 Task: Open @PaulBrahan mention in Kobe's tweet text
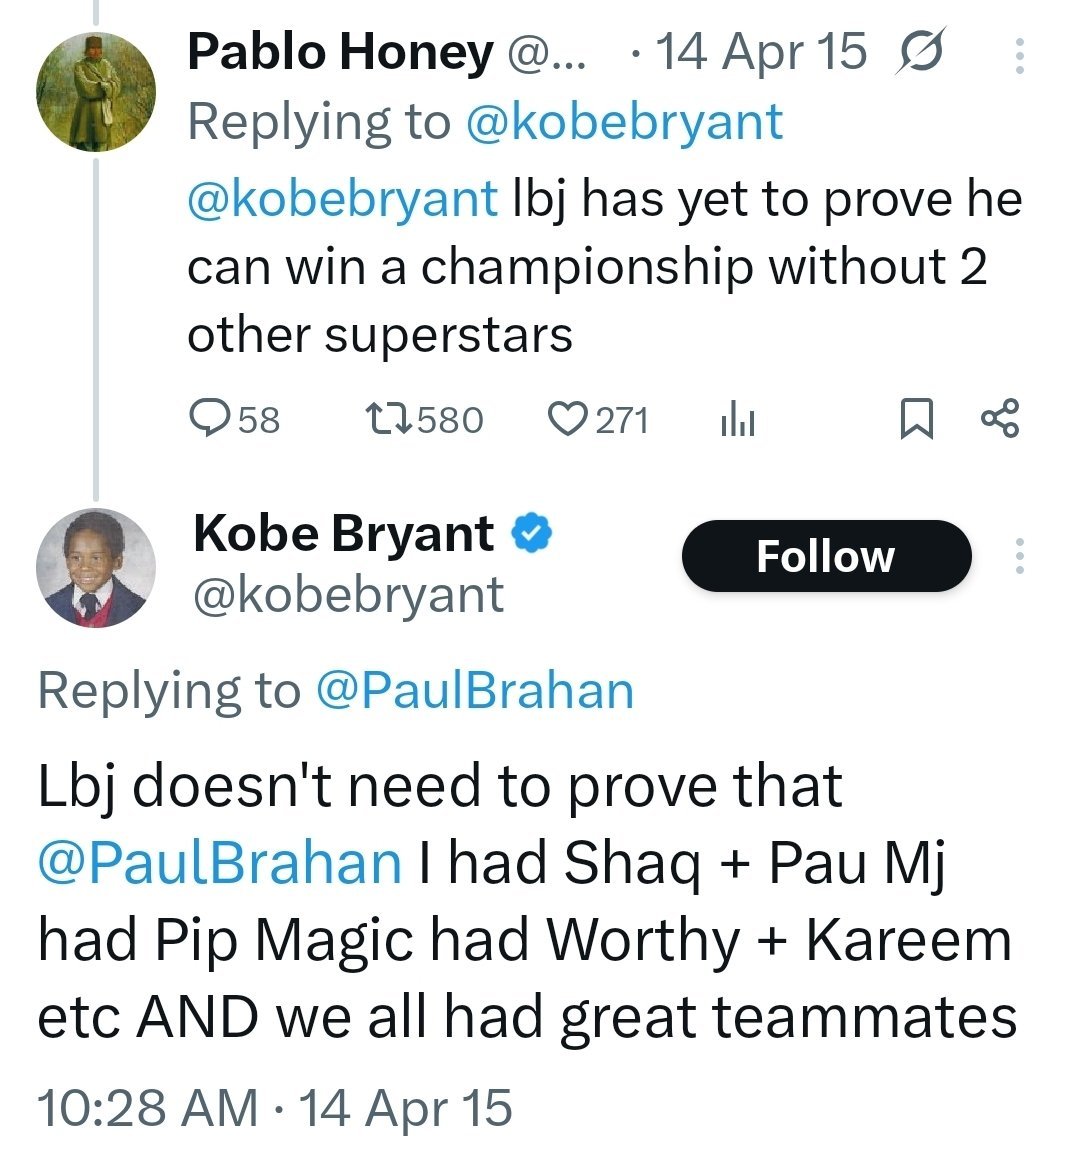tap(220, 863)
